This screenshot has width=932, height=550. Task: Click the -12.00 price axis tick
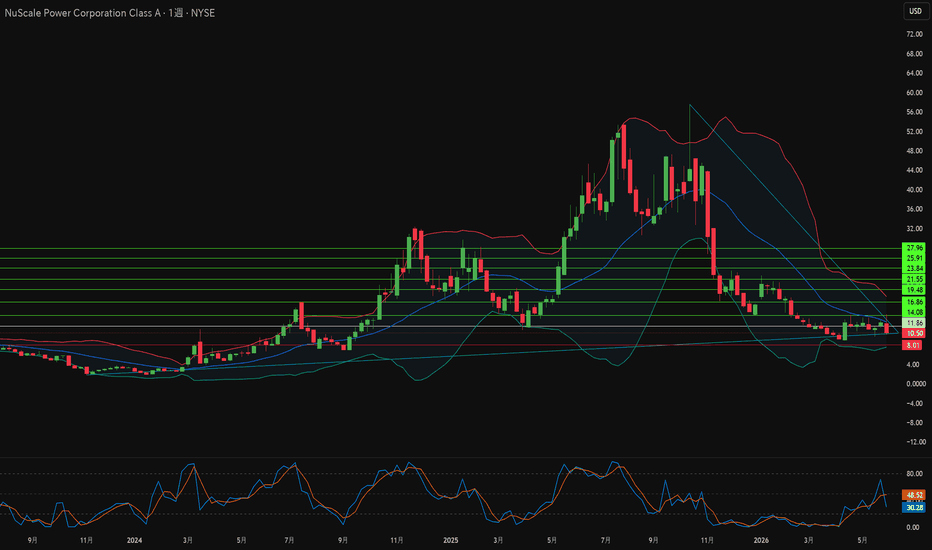point(915,442)
